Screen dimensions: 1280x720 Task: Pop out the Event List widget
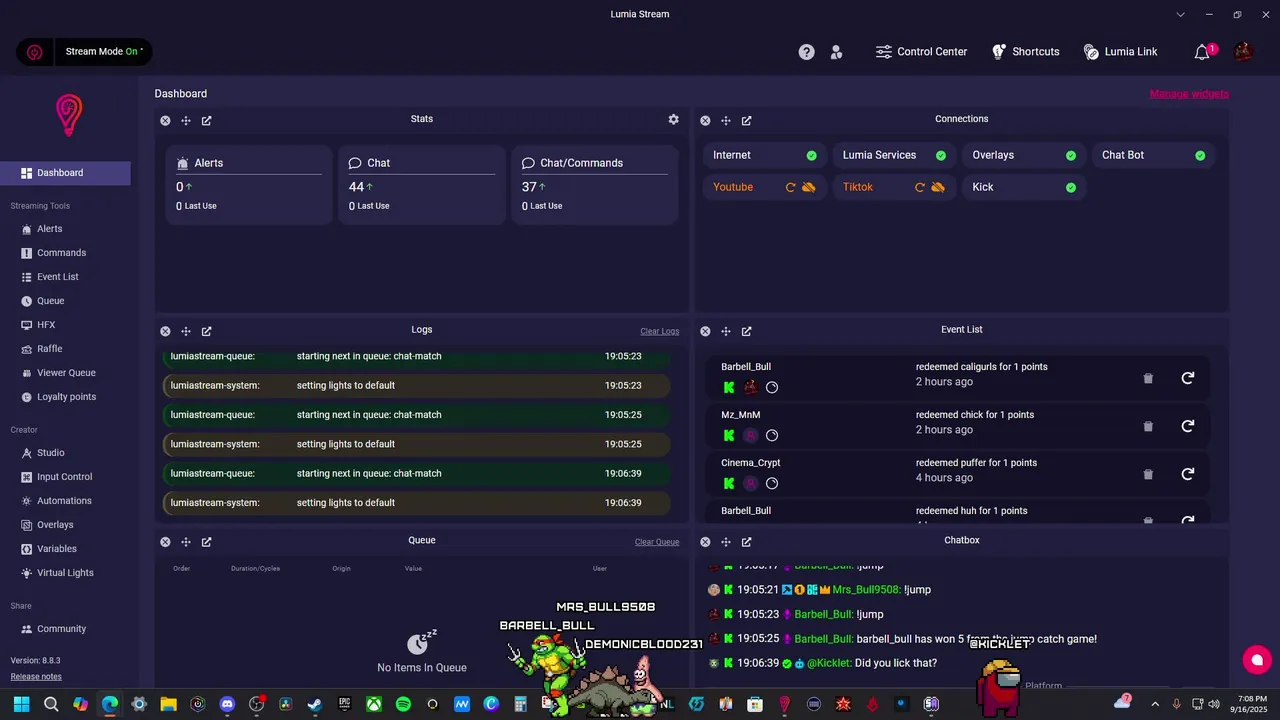tap(746, 331)
